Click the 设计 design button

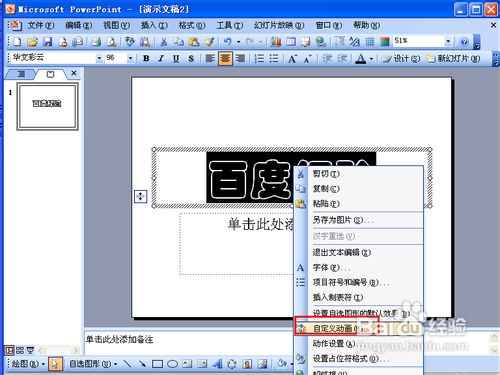[x=401, y=59]
